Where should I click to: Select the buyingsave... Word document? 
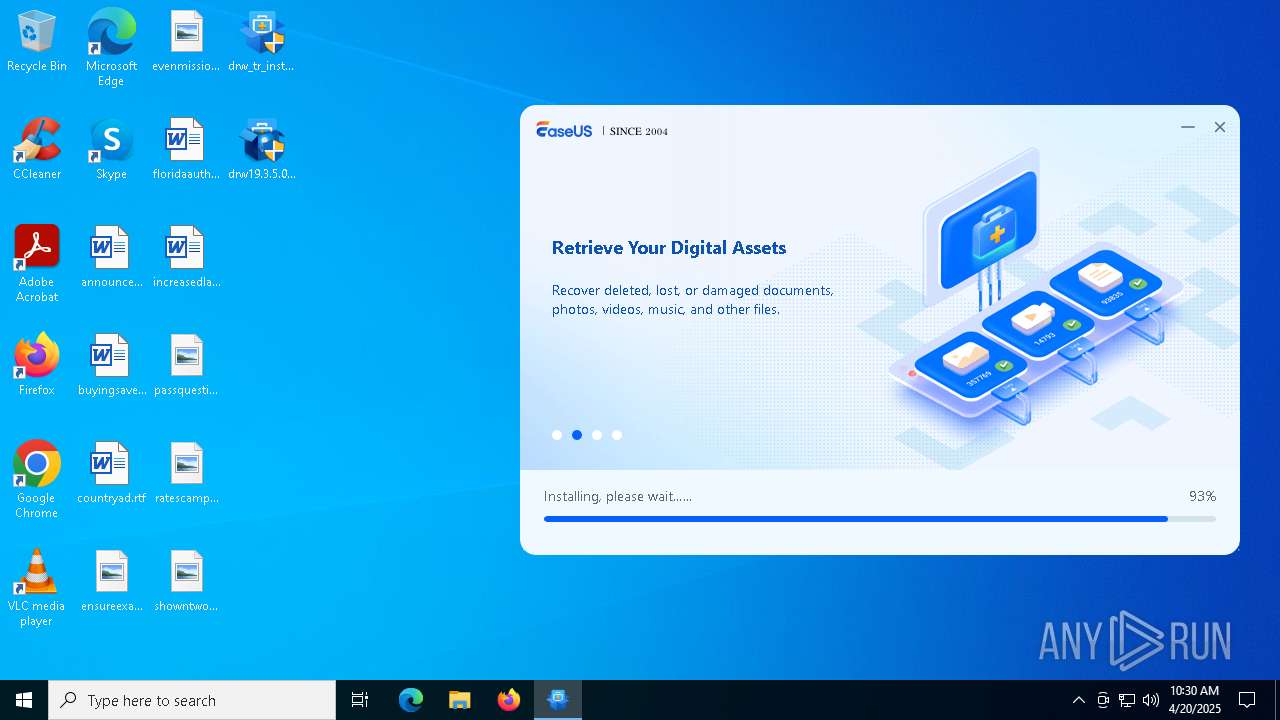tap(111, 366)
